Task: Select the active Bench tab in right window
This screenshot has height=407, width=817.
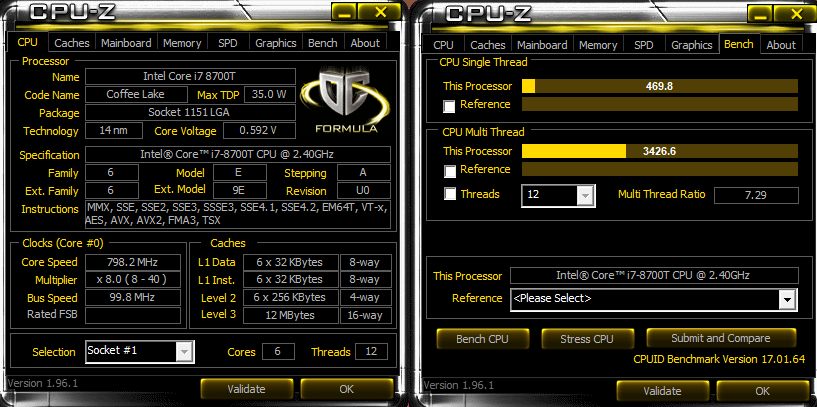Action: click(739, 44)
